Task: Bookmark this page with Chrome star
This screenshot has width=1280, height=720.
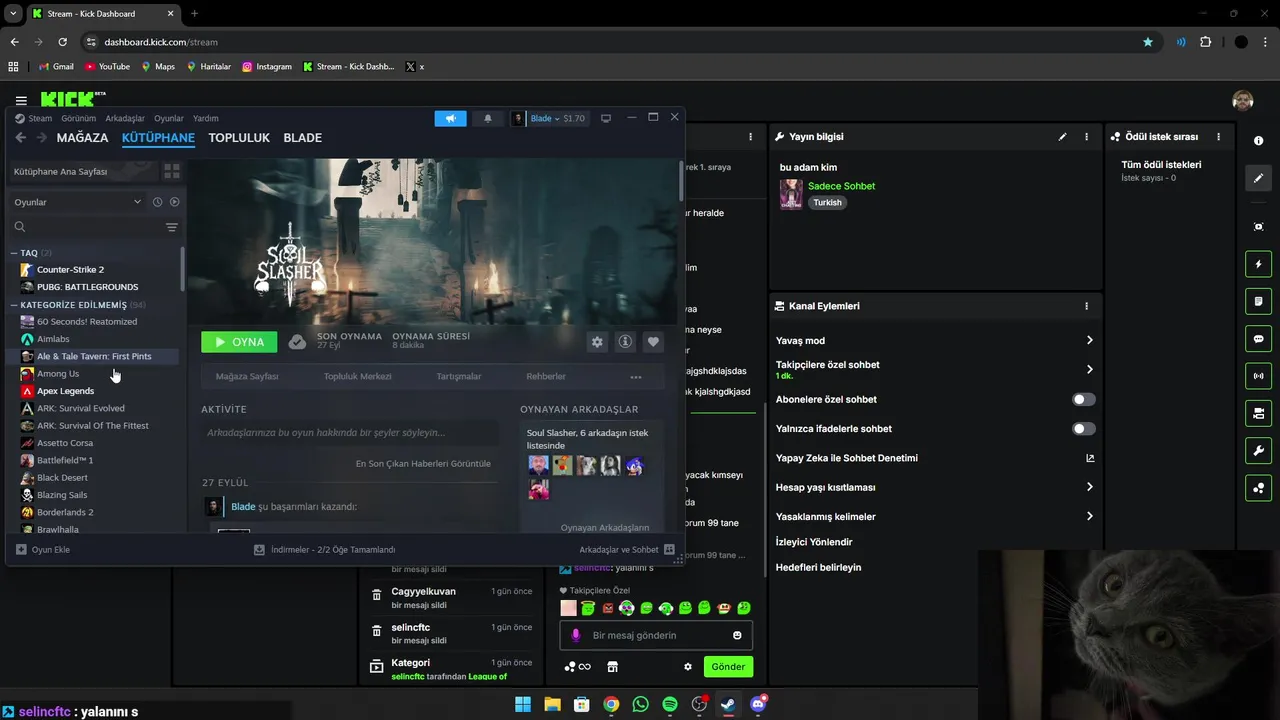Action: [x=1148, y=42]
